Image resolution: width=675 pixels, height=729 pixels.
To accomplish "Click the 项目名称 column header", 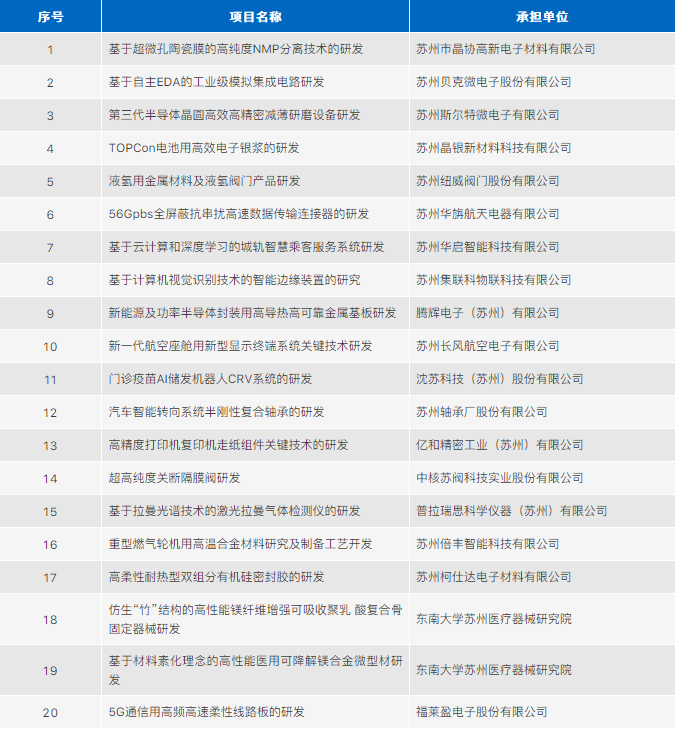I will tap(255, 17).
